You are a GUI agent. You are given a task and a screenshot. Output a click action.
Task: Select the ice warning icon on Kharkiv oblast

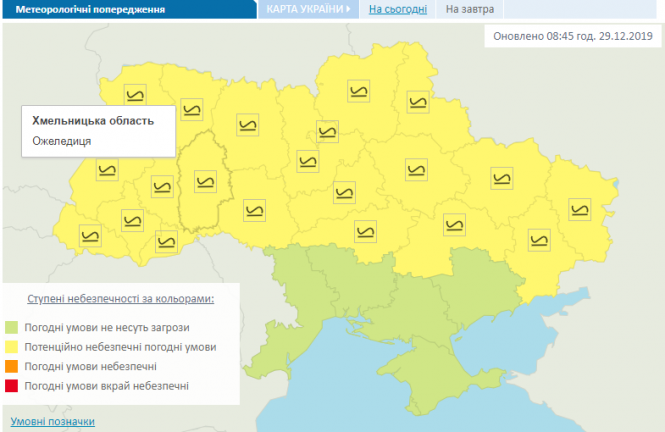point(502,178)
